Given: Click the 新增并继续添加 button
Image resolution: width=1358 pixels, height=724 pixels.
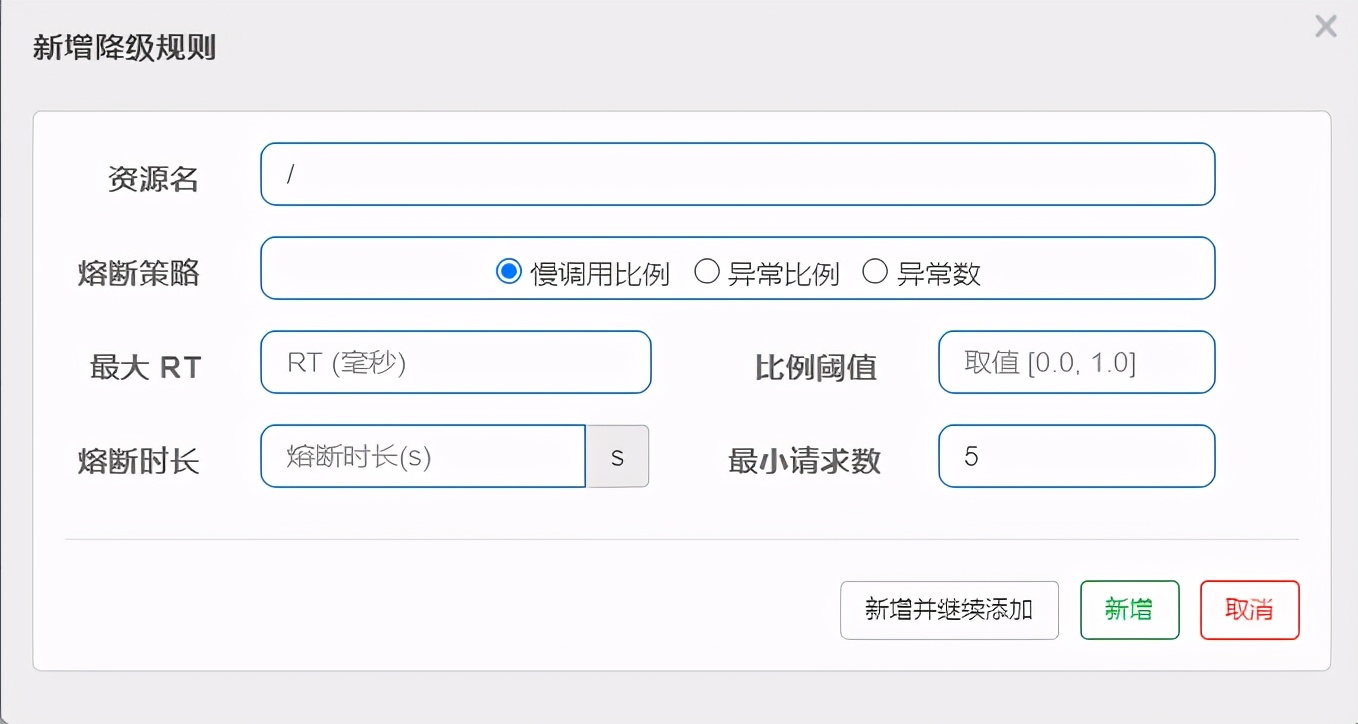Looking at the screenshot, I should [x=948, y=610].
